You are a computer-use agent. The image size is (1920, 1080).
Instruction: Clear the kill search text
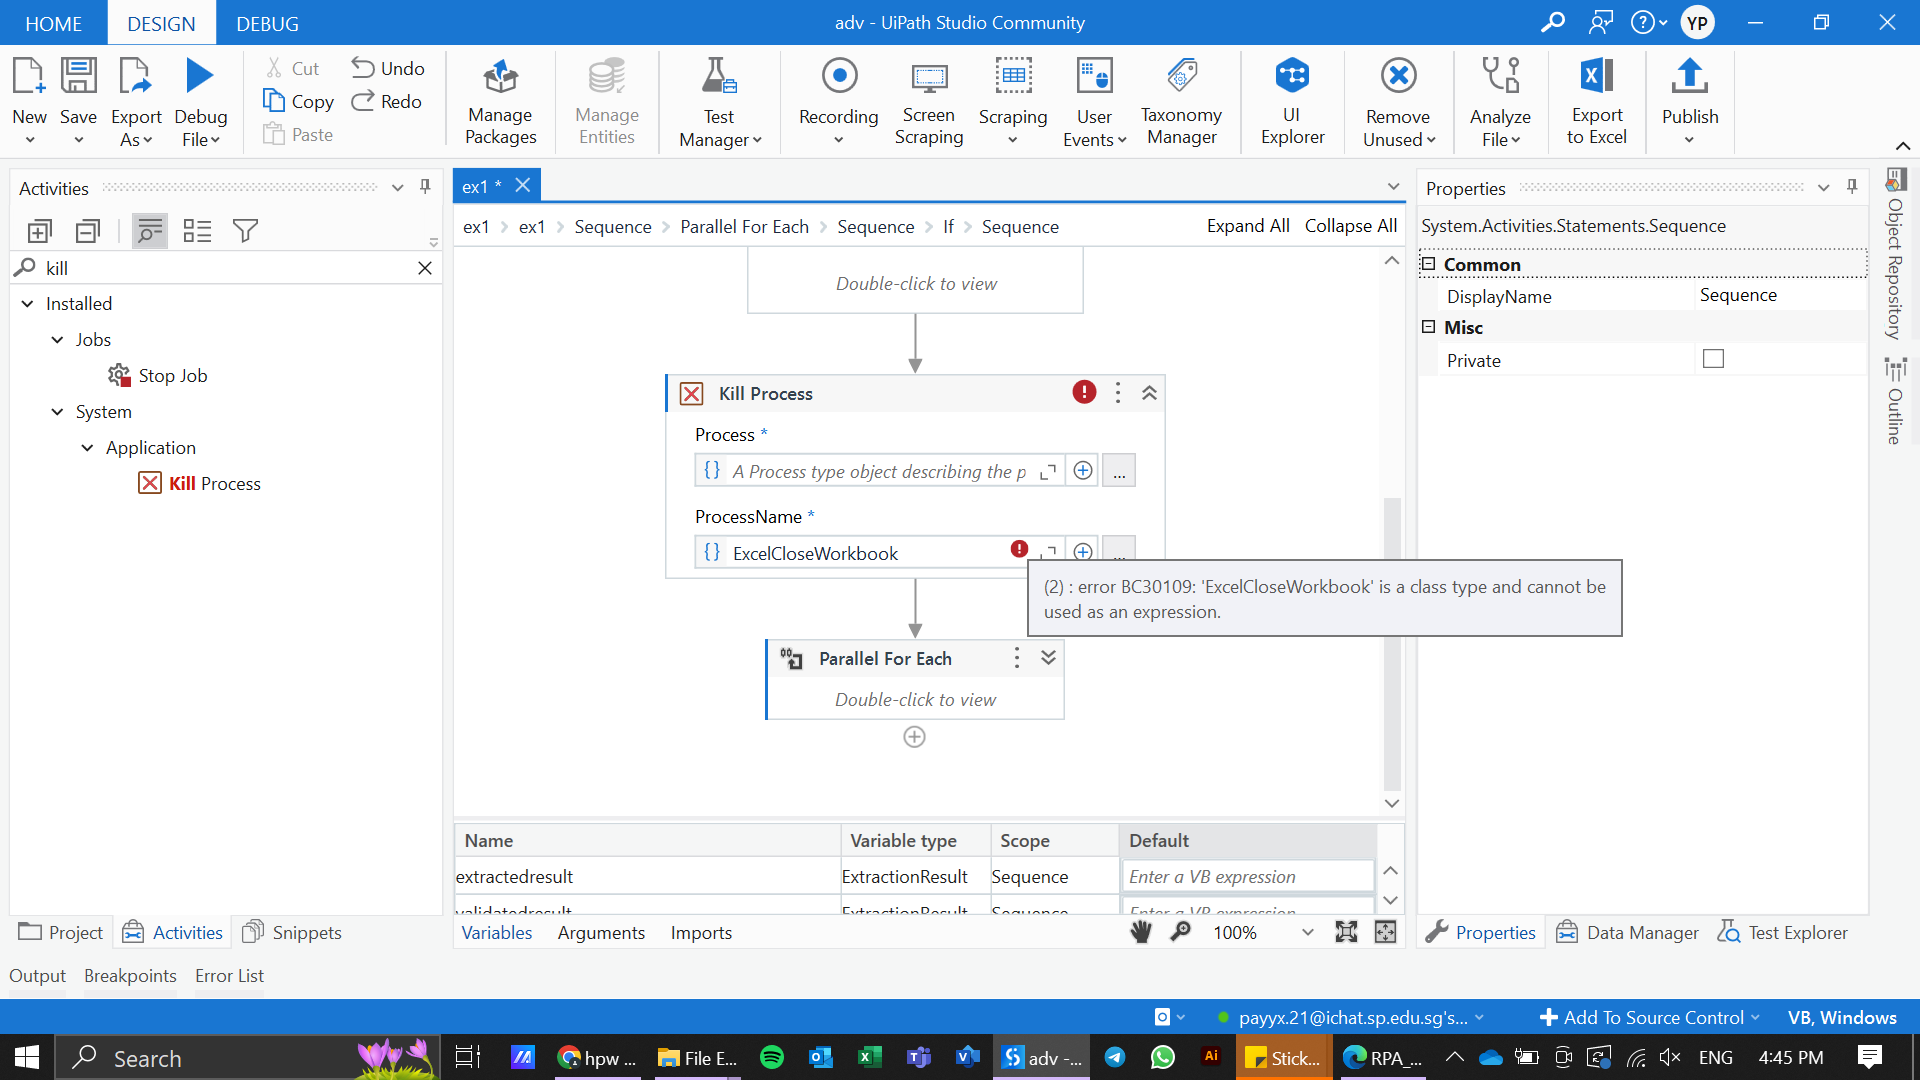point(425,268)
